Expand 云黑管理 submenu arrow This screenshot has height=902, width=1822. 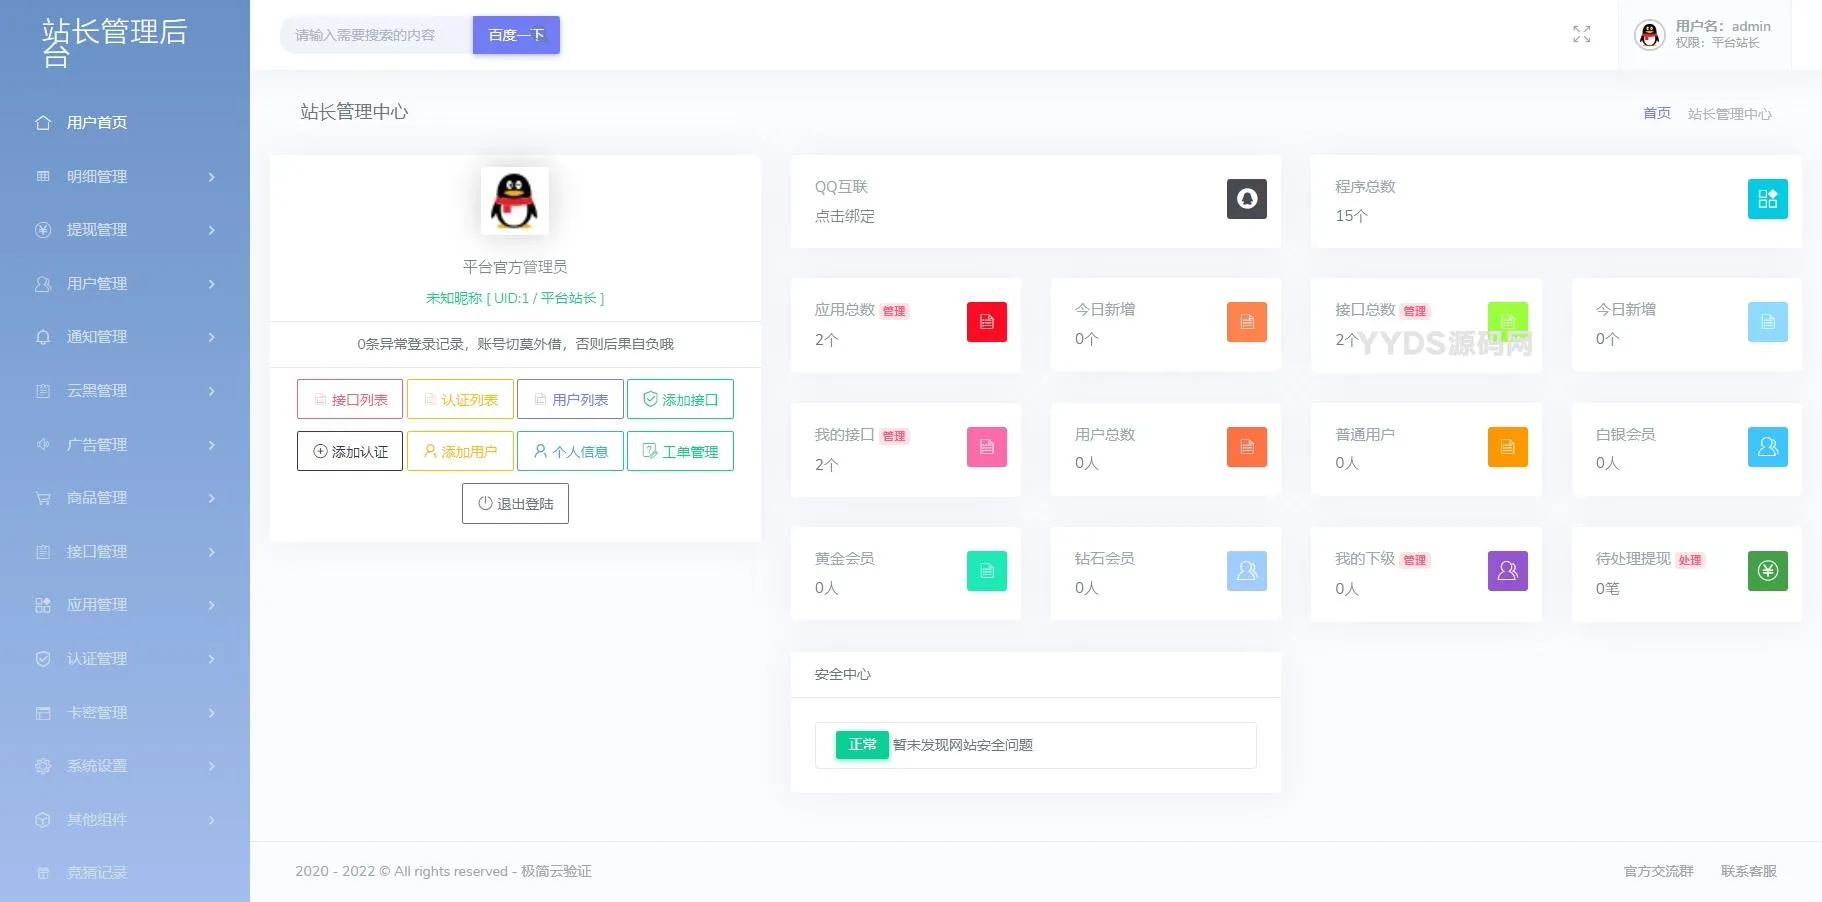coord(211,391)
